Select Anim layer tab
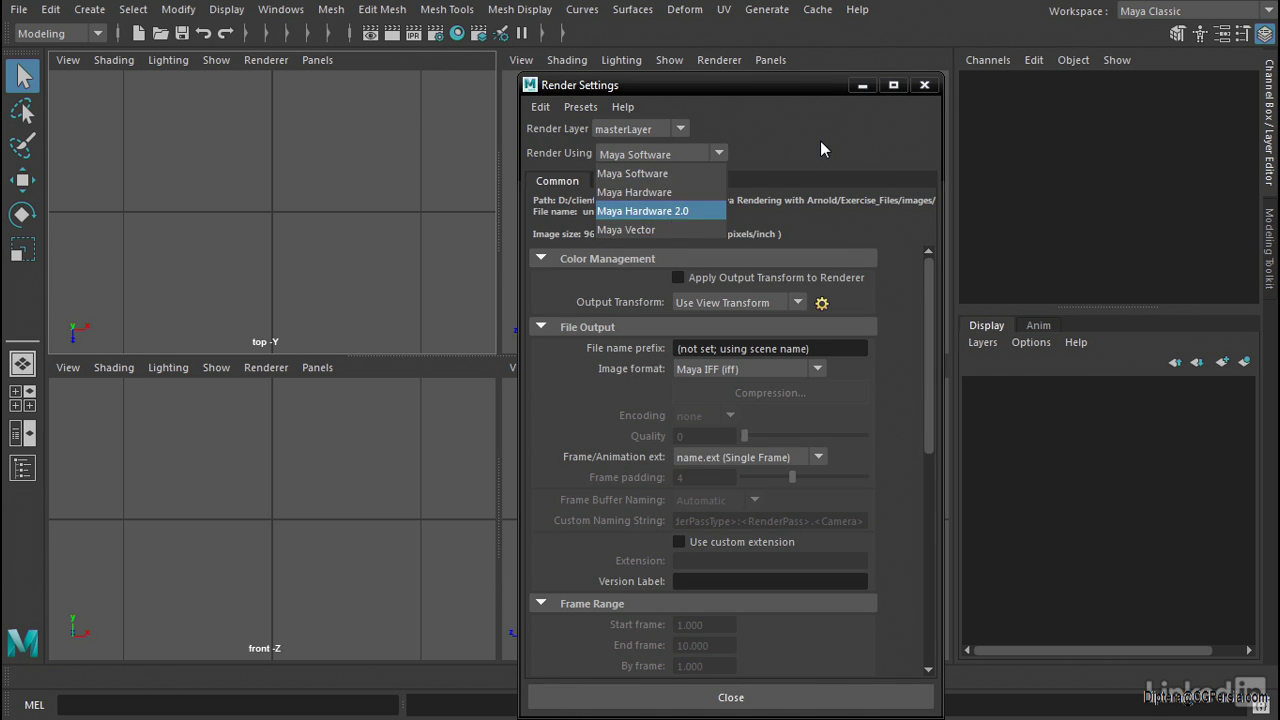1280x720 pixels. click(x=1038, y=325)
